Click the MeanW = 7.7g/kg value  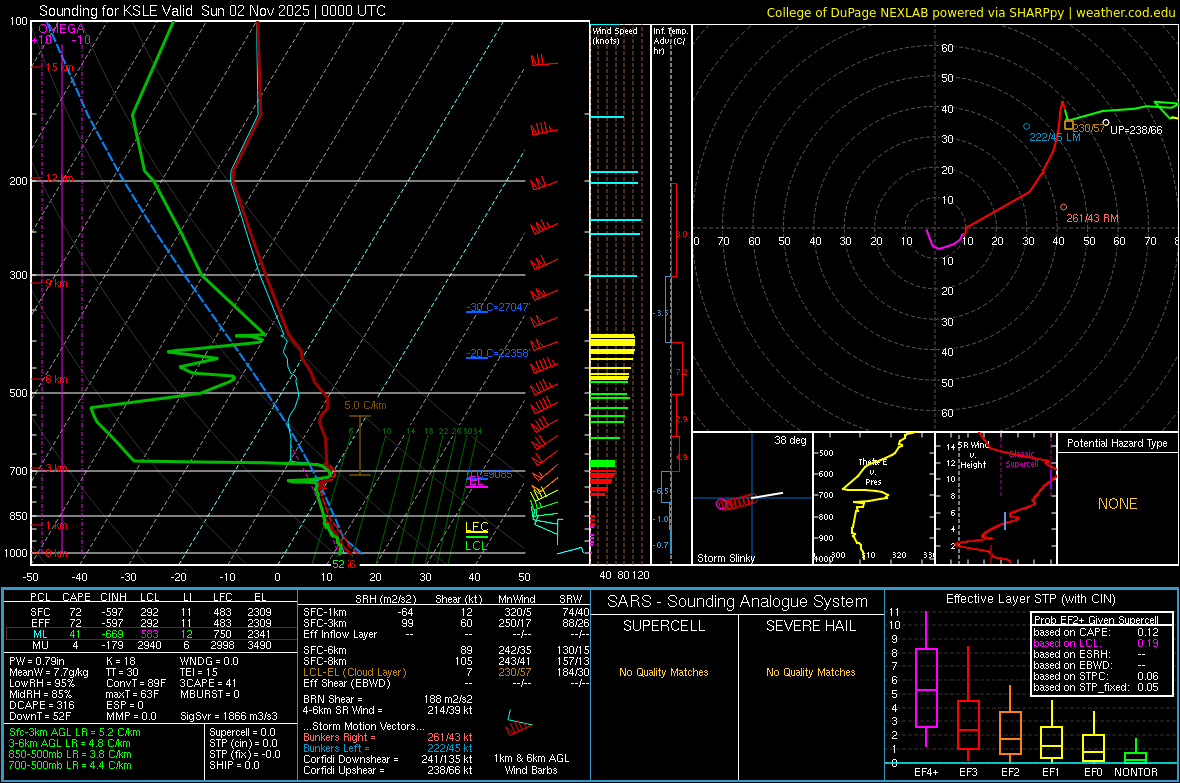tap(49, 672)
